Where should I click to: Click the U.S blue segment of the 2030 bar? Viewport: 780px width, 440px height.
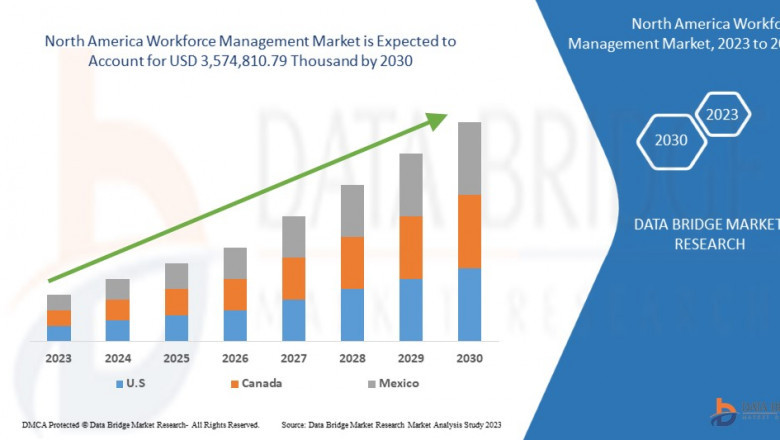(x=470, y=305)
